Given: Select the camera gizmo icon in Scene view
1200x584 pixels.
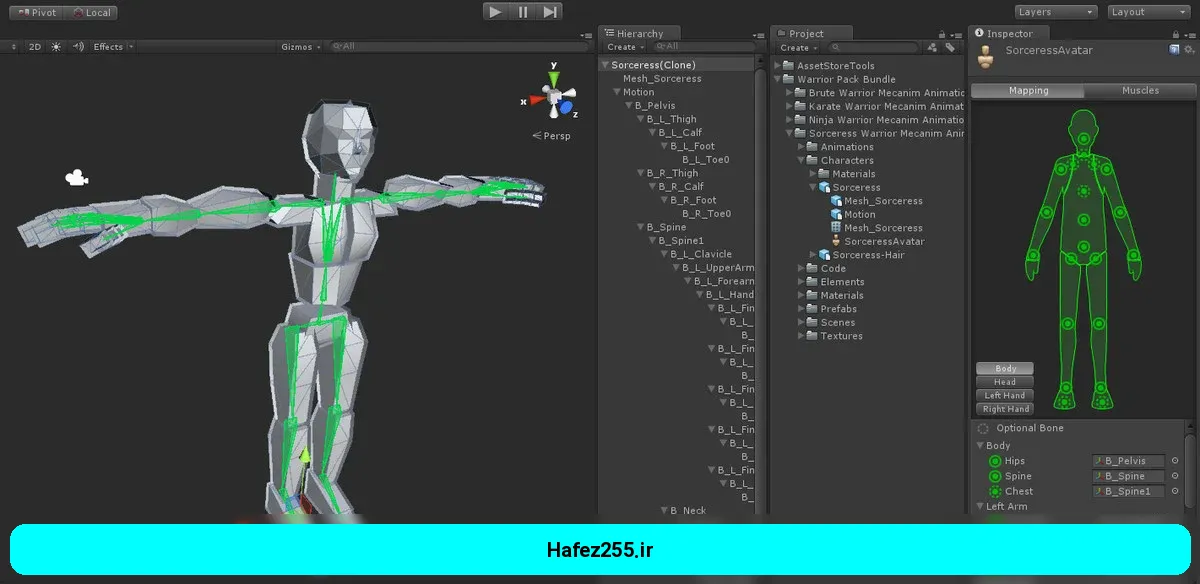Looking at the screenshot, I should pos(76,178).
